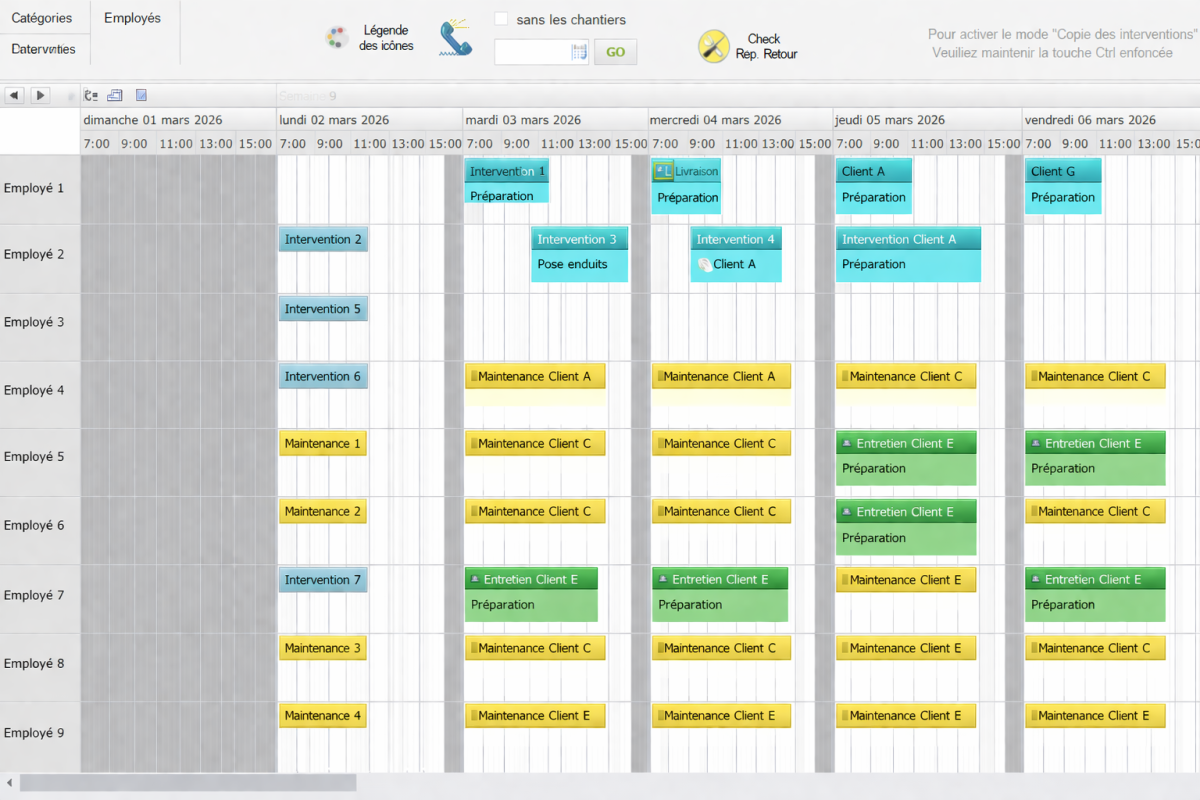
Task: Click the blue note icon in toolbar
Action: pos(141,95)
